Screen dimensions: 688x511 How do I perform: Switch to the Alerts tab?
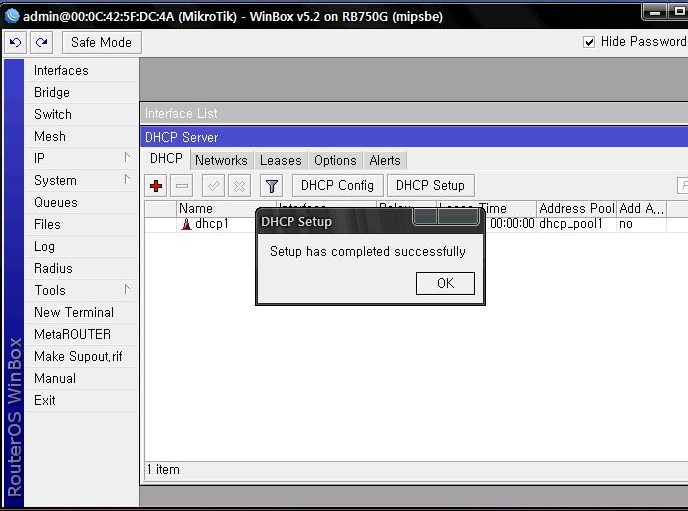click(385, 161)
